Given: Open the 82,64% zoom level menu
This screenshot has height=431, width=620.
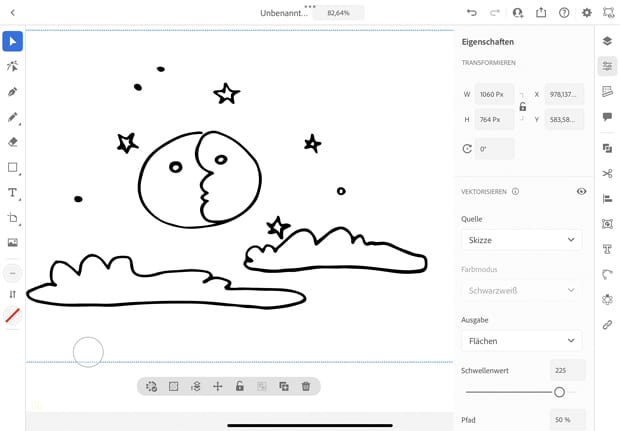Looking at the screenshot, I should click(x=338, y=13).
